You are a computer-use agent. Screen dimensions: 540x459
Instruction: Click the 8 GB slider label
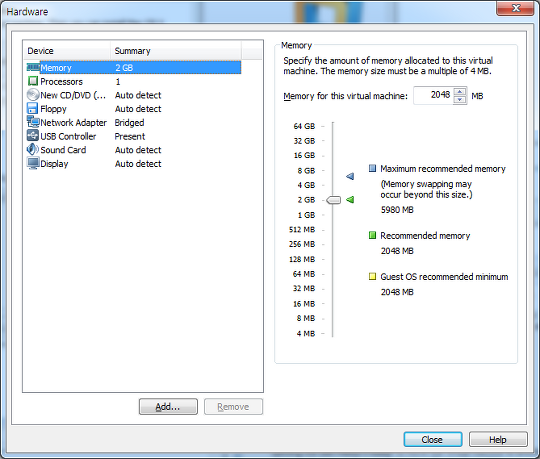(x=306, y=170)
